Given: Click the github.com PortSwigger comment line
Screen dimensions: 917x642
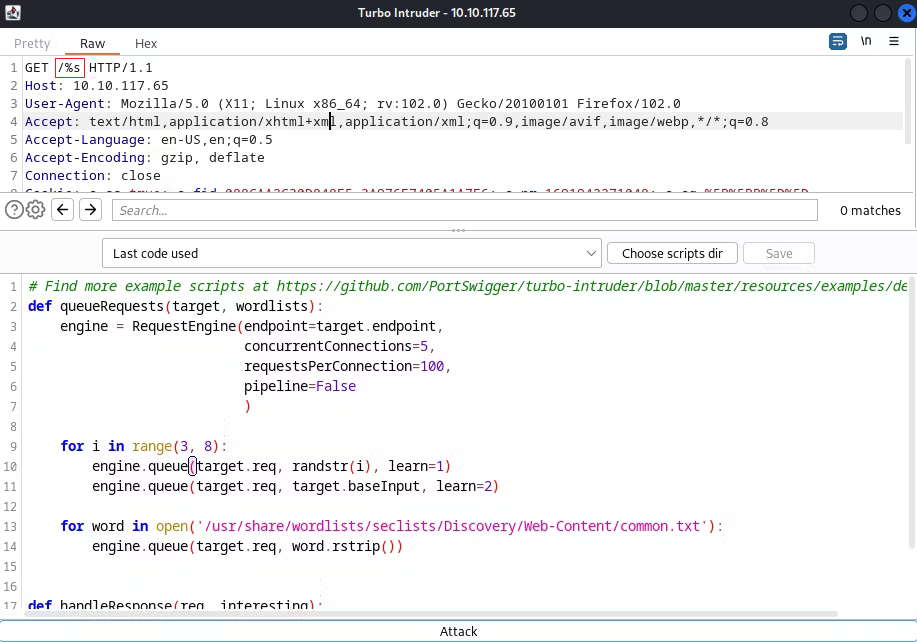Looking at the screenshot, I should point(468,287).
